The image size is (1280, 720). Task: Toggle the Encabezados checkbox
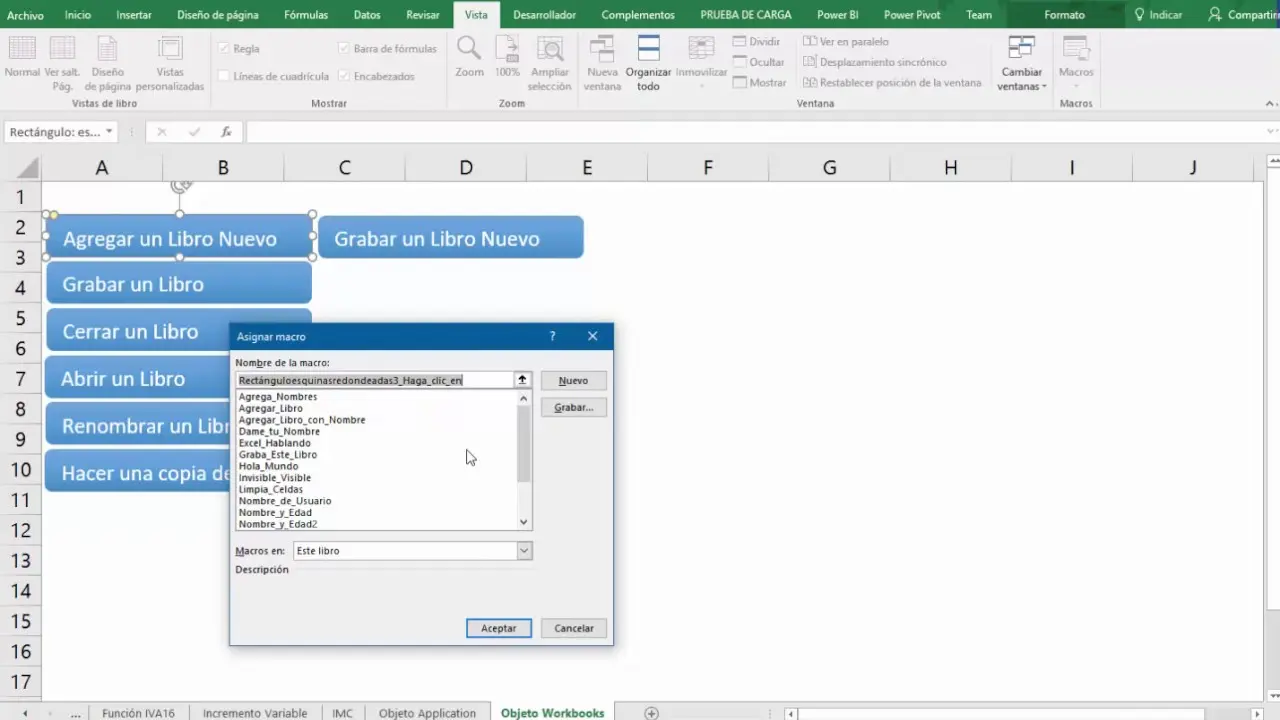point(344,76)
